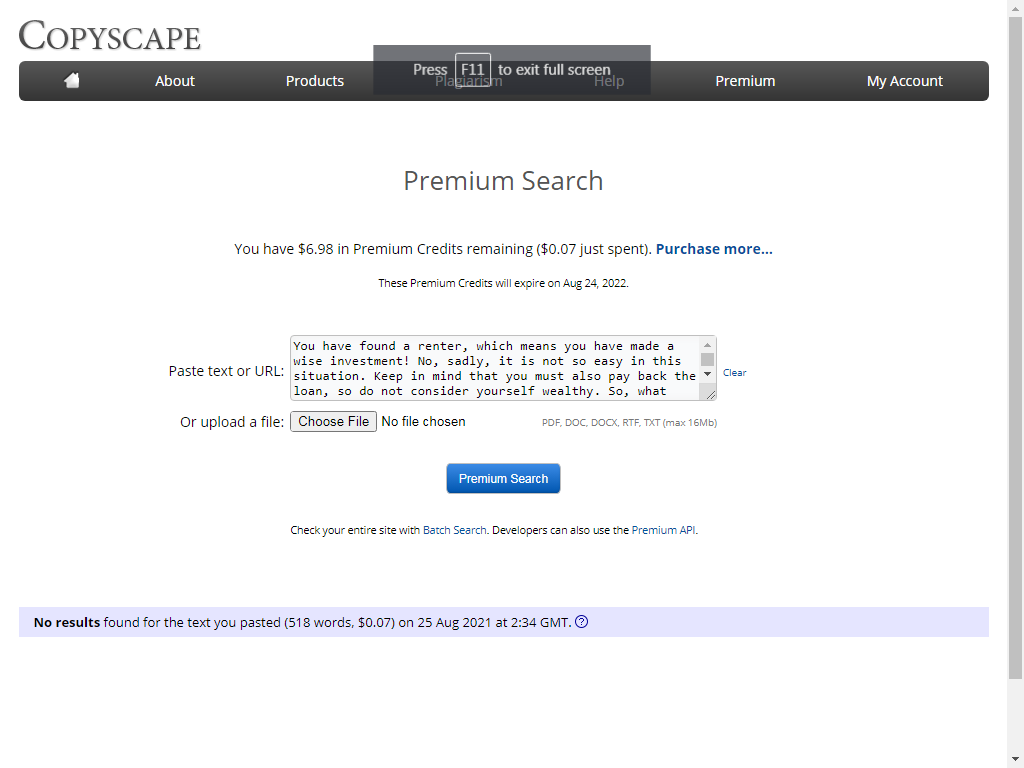Click textarea scroll up arrow
This screenshot has height=768, width=1024.
(707, 345)
